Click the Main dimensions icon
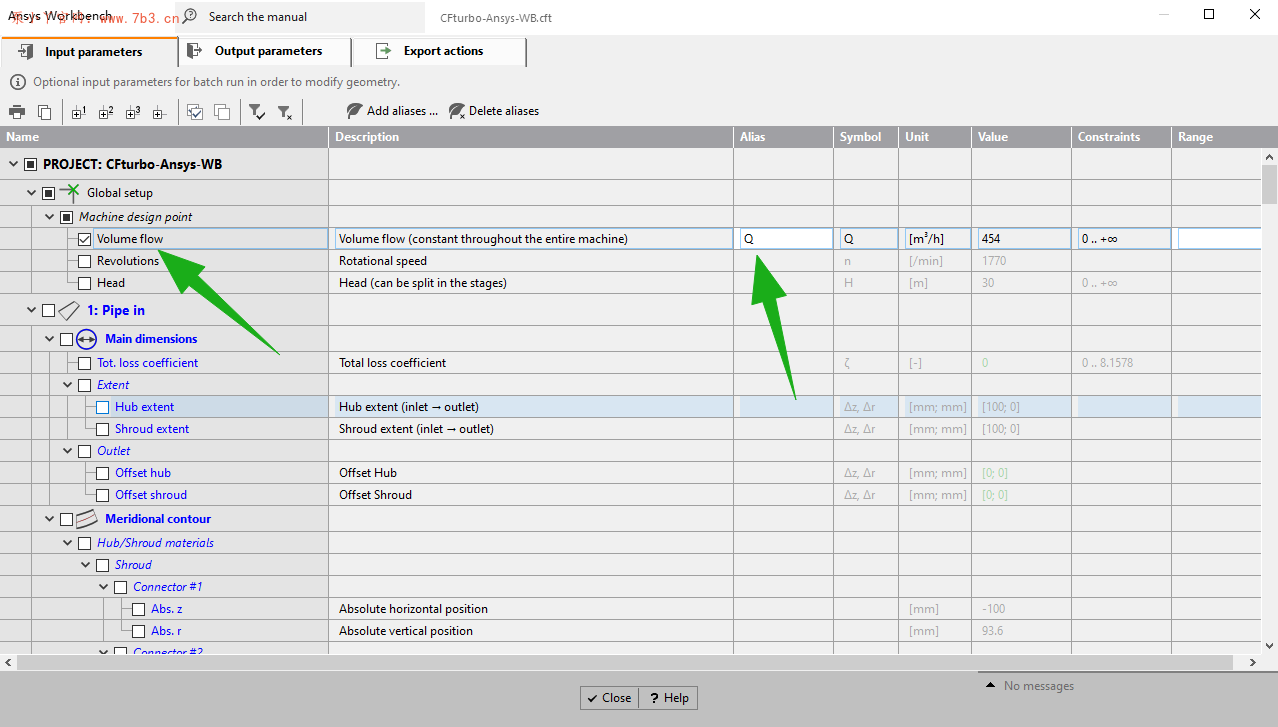The width and height of the screenshot is (1278, 727). tap(87, 339)
